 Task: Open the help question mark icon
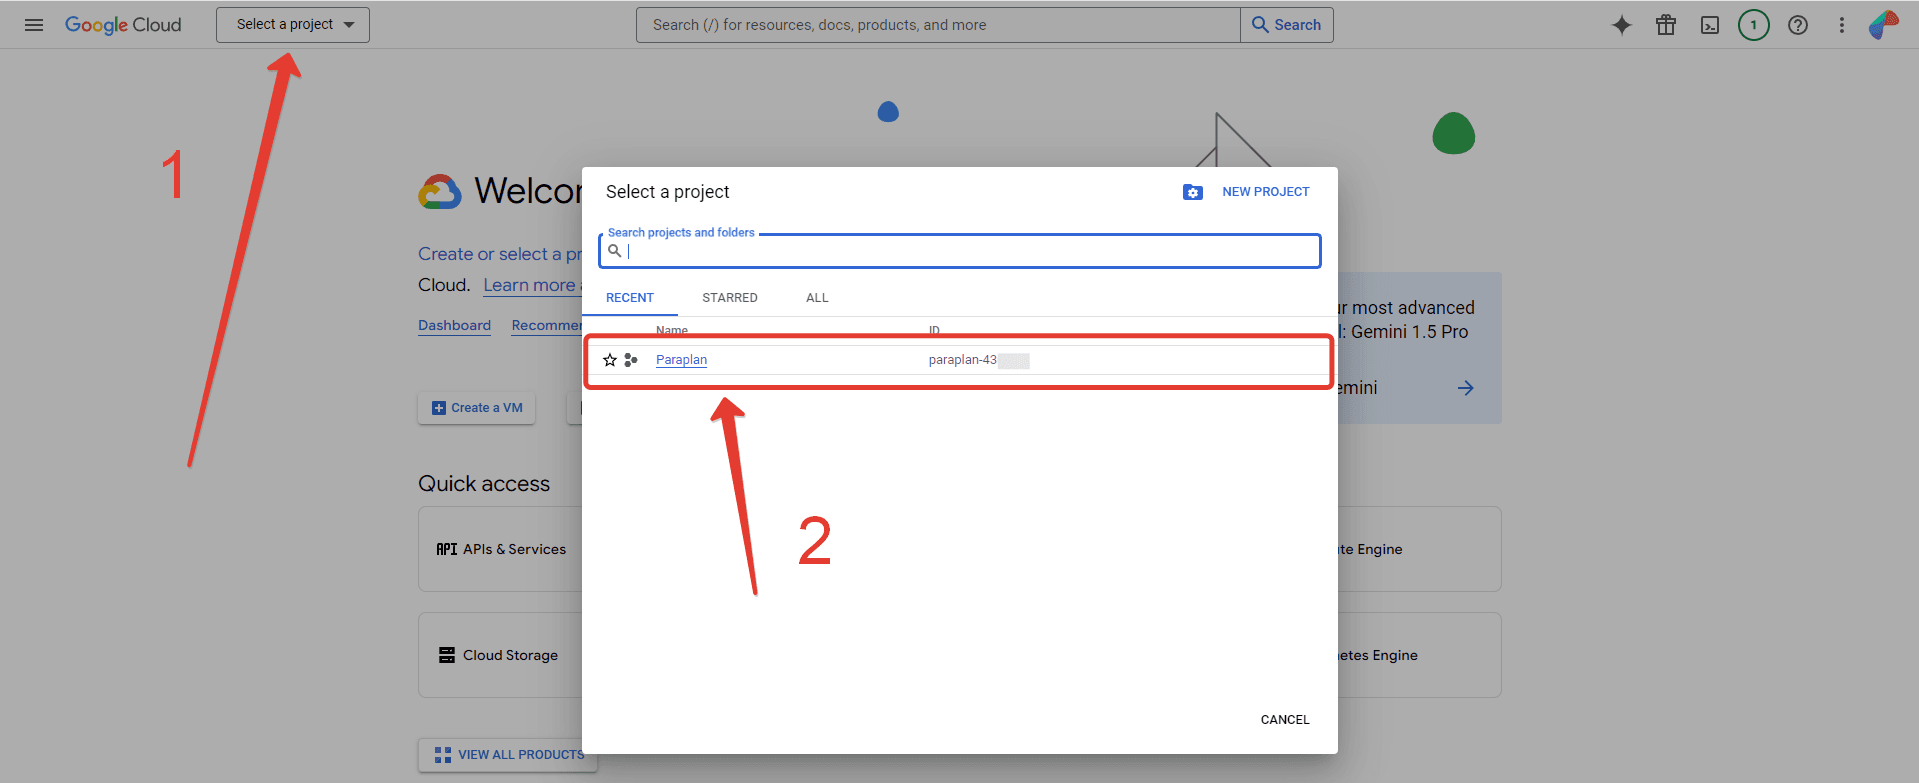(x=1797, y=25)
